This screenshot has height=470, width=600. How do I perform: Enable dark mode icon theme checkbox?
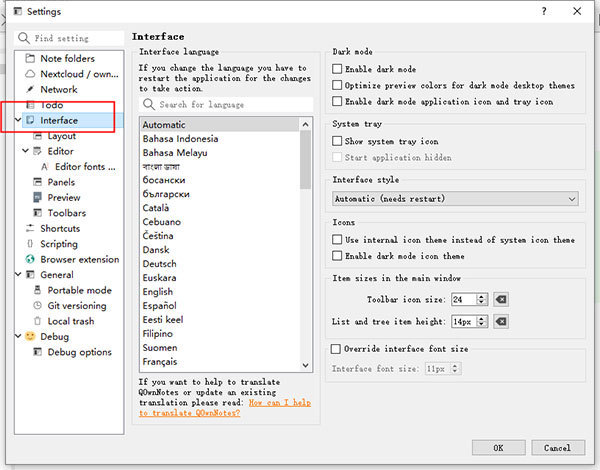[x=337, y=256]
